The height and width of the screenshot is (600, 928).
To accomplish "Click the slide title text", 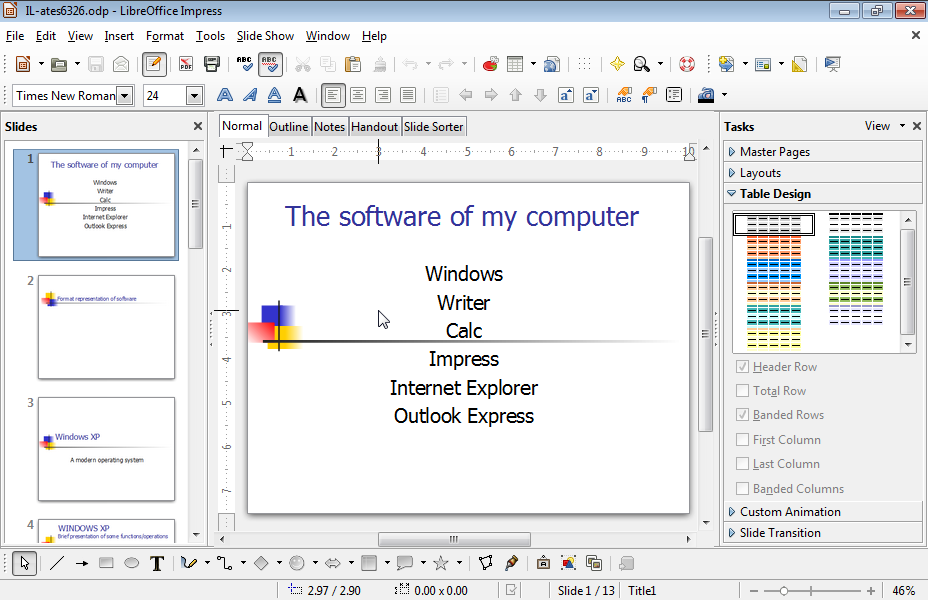I will click(x=462, y=217).
